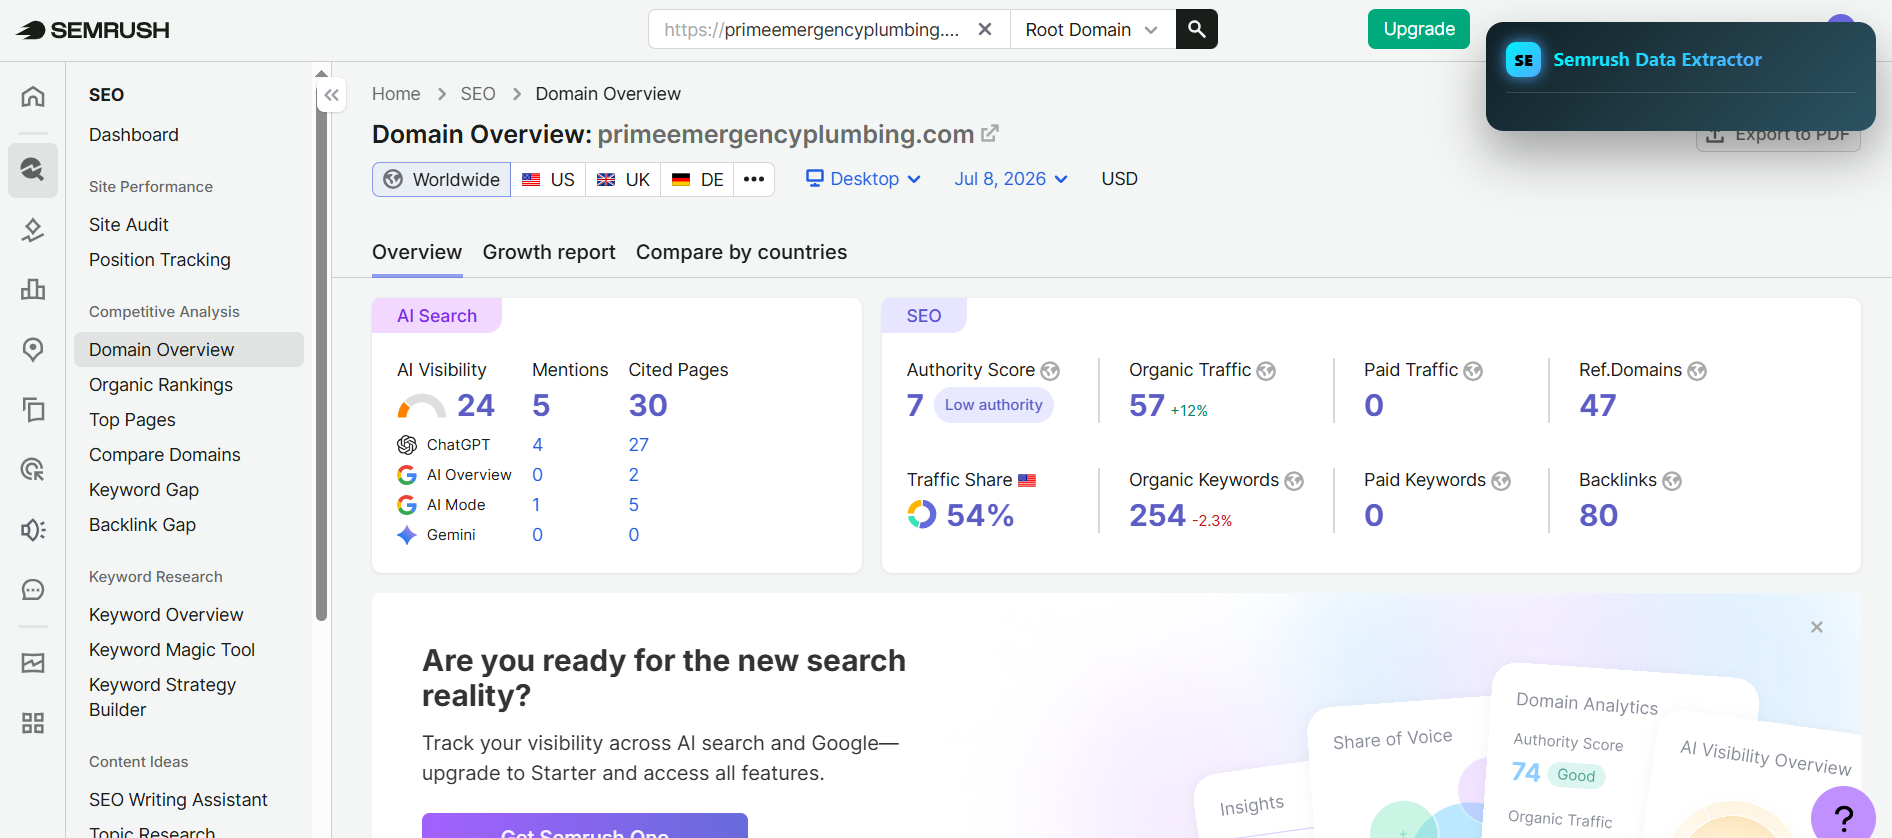Open Compare Domains in sidebar
Viewport: 1892px width, 838px height.
pos(165,455)
